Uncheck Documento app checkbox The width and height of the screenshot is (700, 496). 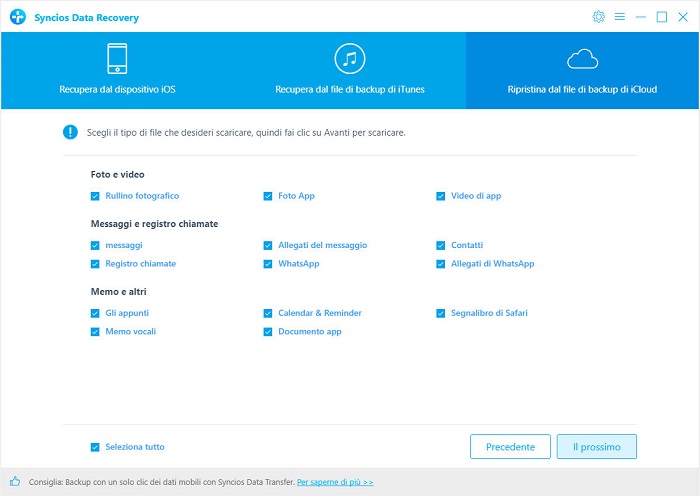tap(268, 332)
